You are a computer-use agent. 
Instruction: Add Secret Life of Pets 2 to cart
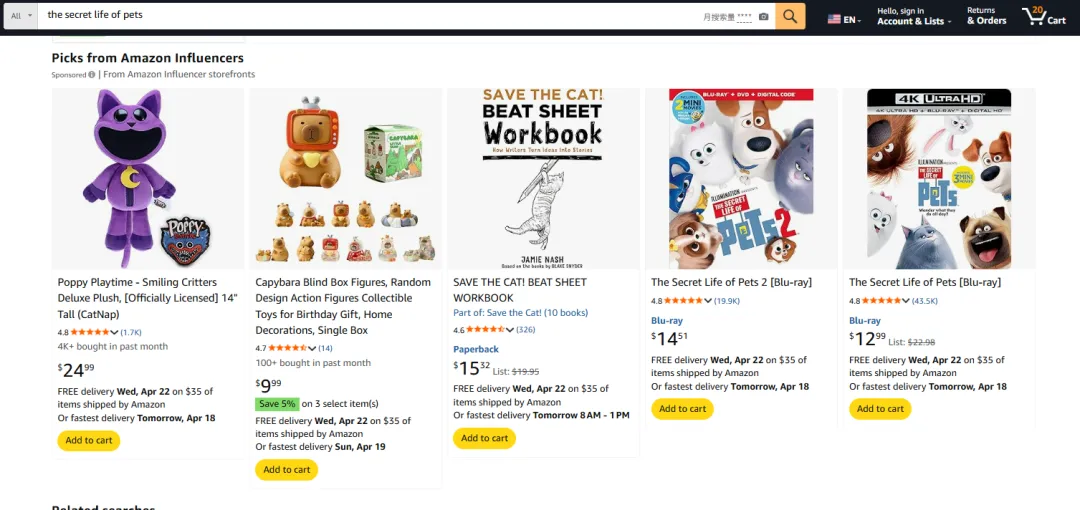pos(683,408)
